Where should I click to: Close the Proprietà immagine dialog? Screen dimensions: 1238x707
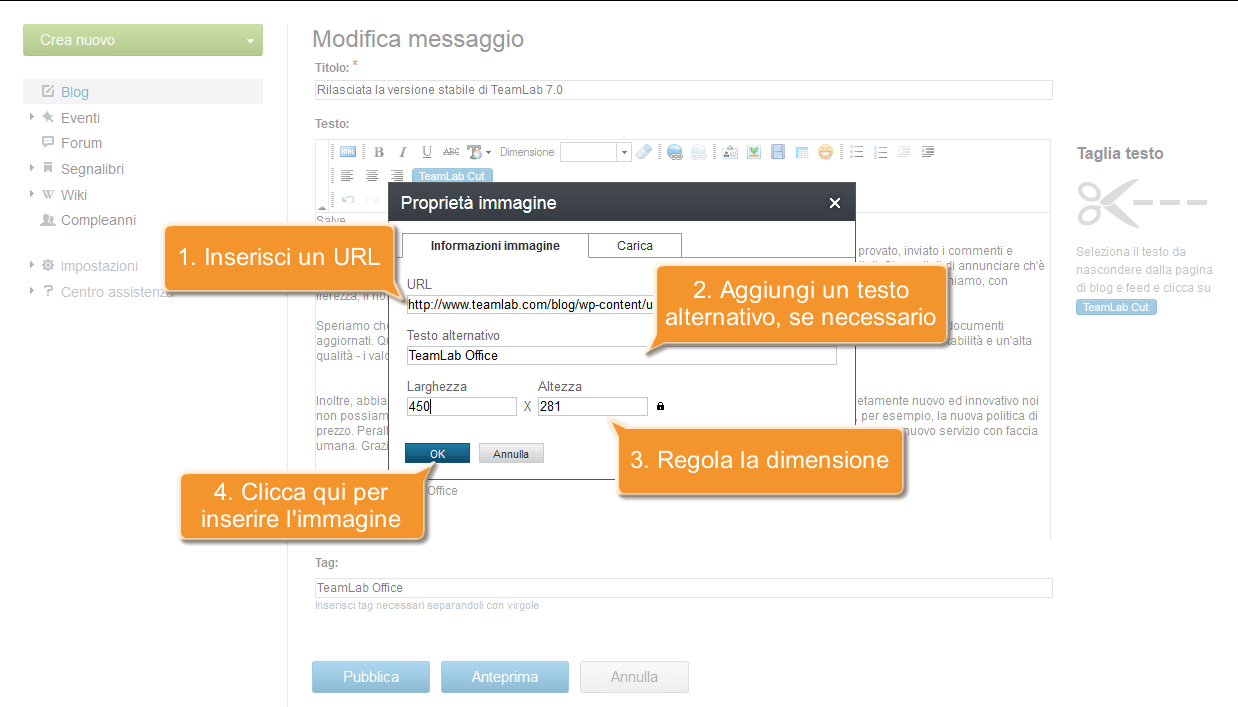pos(835,203)
